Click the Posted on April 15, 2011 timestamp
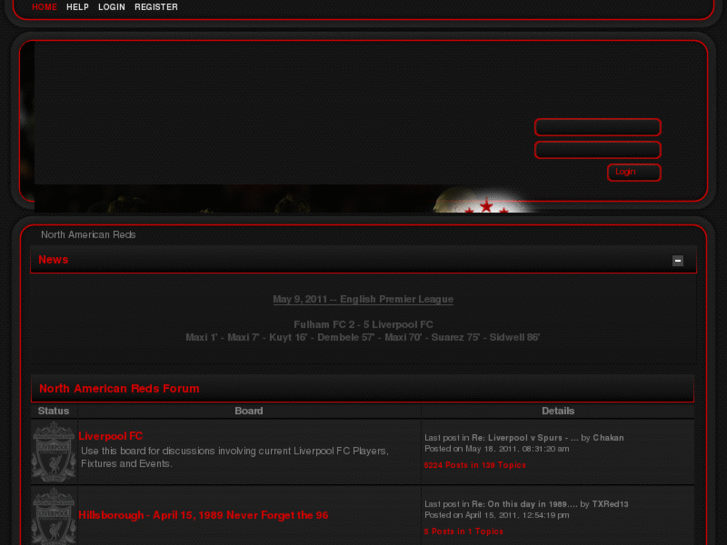The height and width of the screenshot is (545, 727). coord(497,515)
